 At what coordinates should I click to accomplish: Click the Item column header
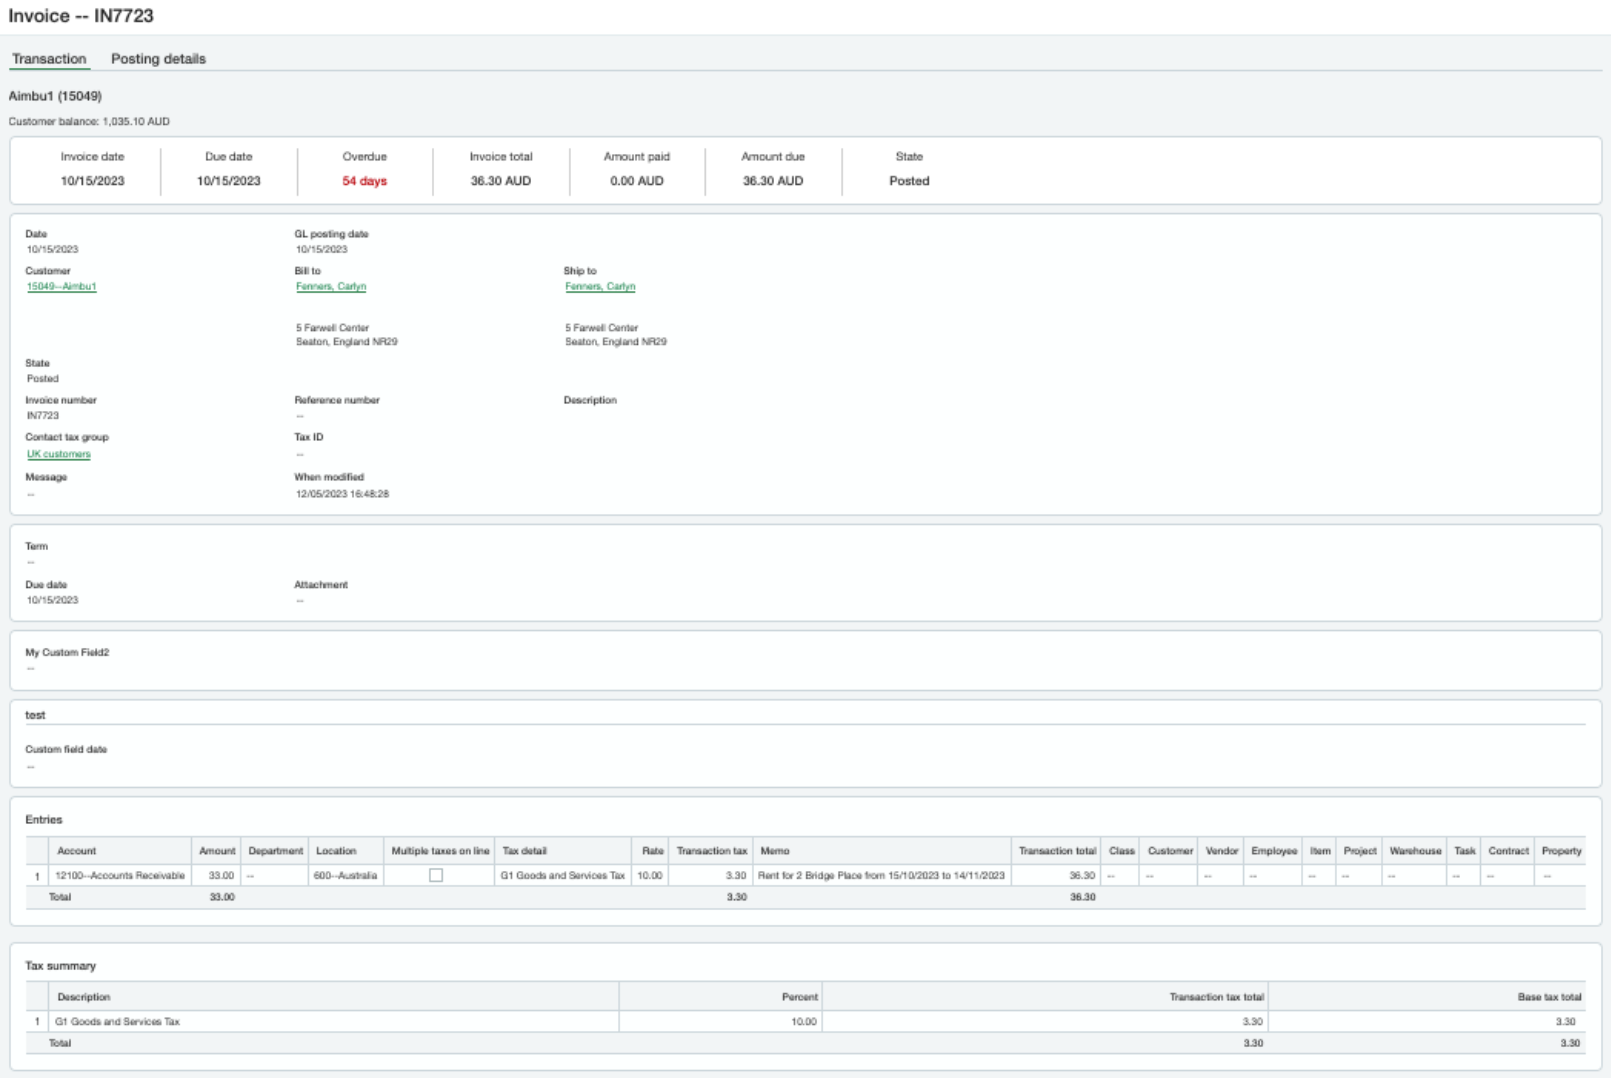[x=1320, y=851]
